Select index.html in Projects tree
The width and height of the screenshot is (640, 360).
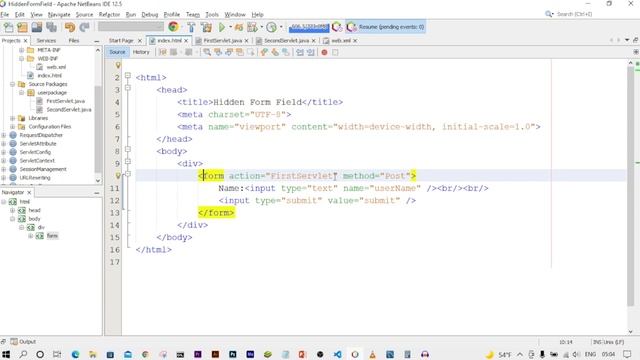click(49, 76)
